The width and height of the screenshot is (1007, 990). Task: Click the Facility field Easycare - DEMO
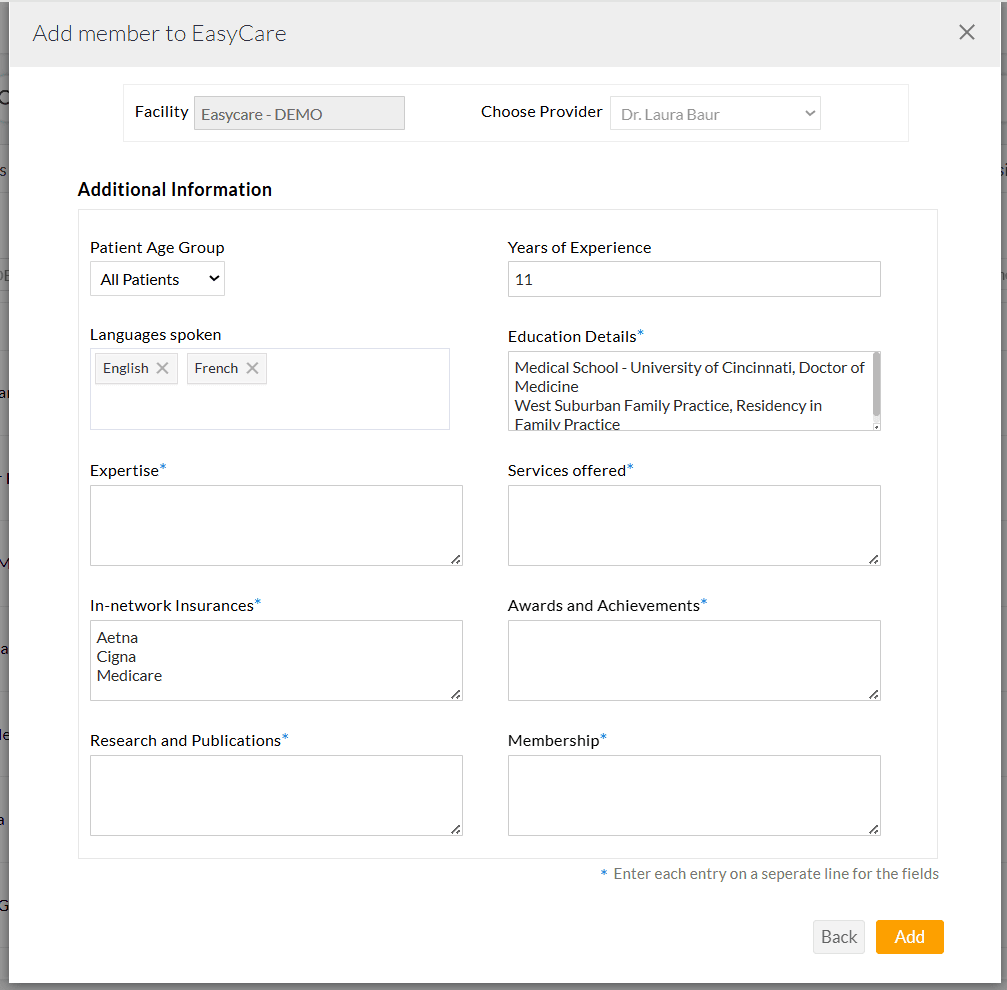pos(299,114)
